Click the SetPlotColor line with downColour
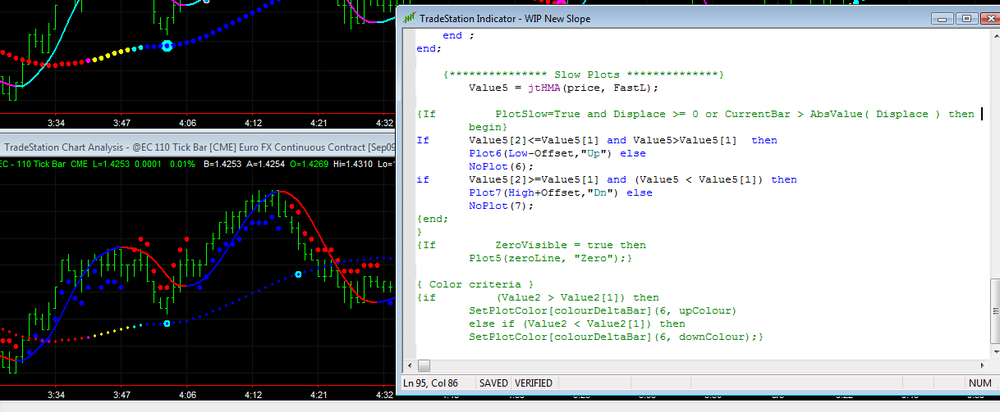 (x=616, y=337)
